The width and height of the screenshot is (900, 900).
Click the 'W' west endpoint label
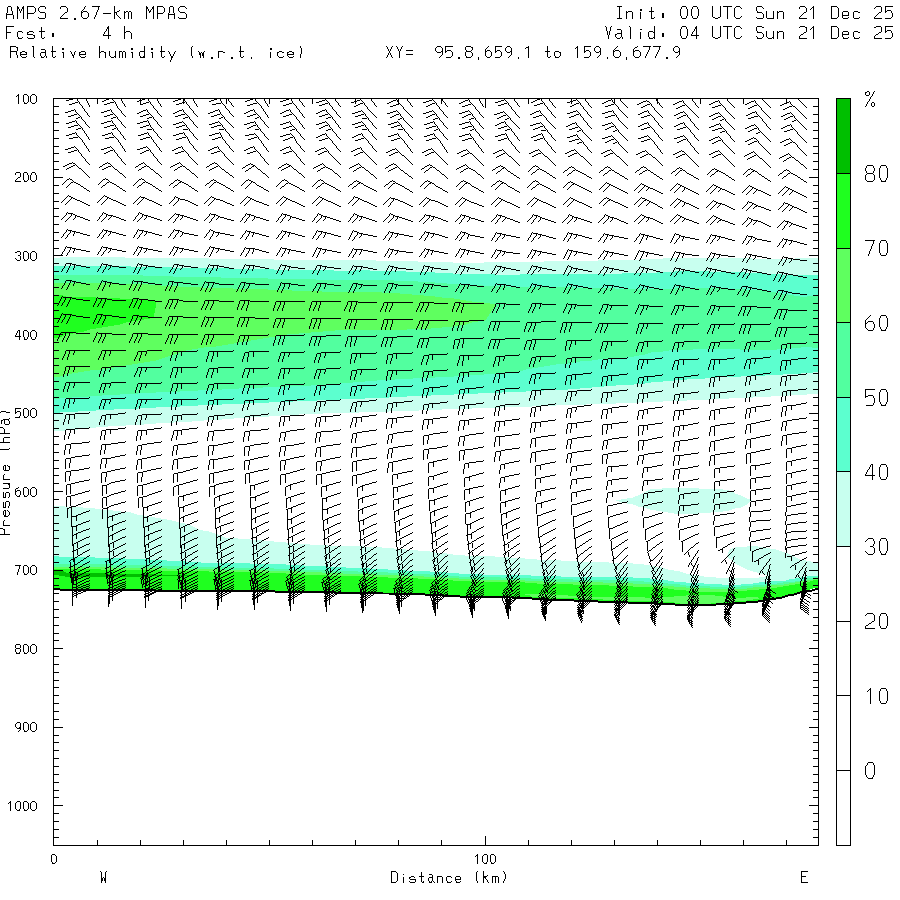pos(103,878)
